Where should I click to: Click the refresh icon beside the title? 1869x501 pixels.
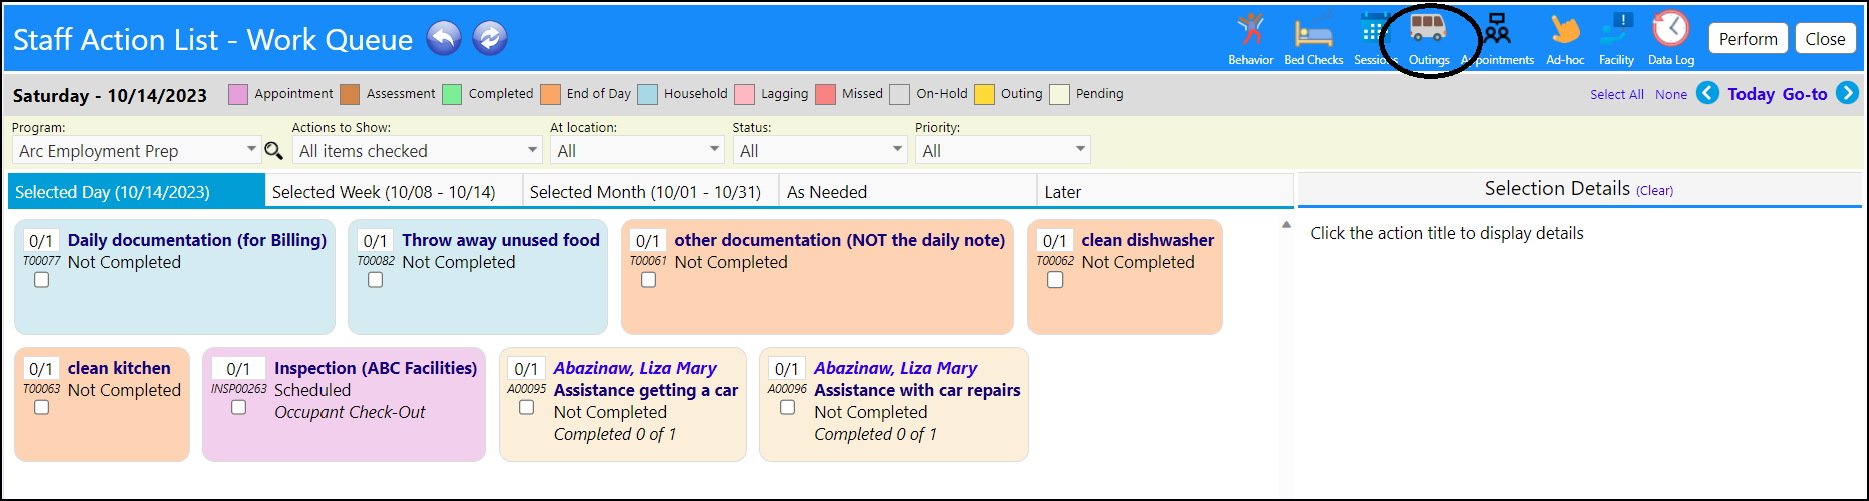490,38
